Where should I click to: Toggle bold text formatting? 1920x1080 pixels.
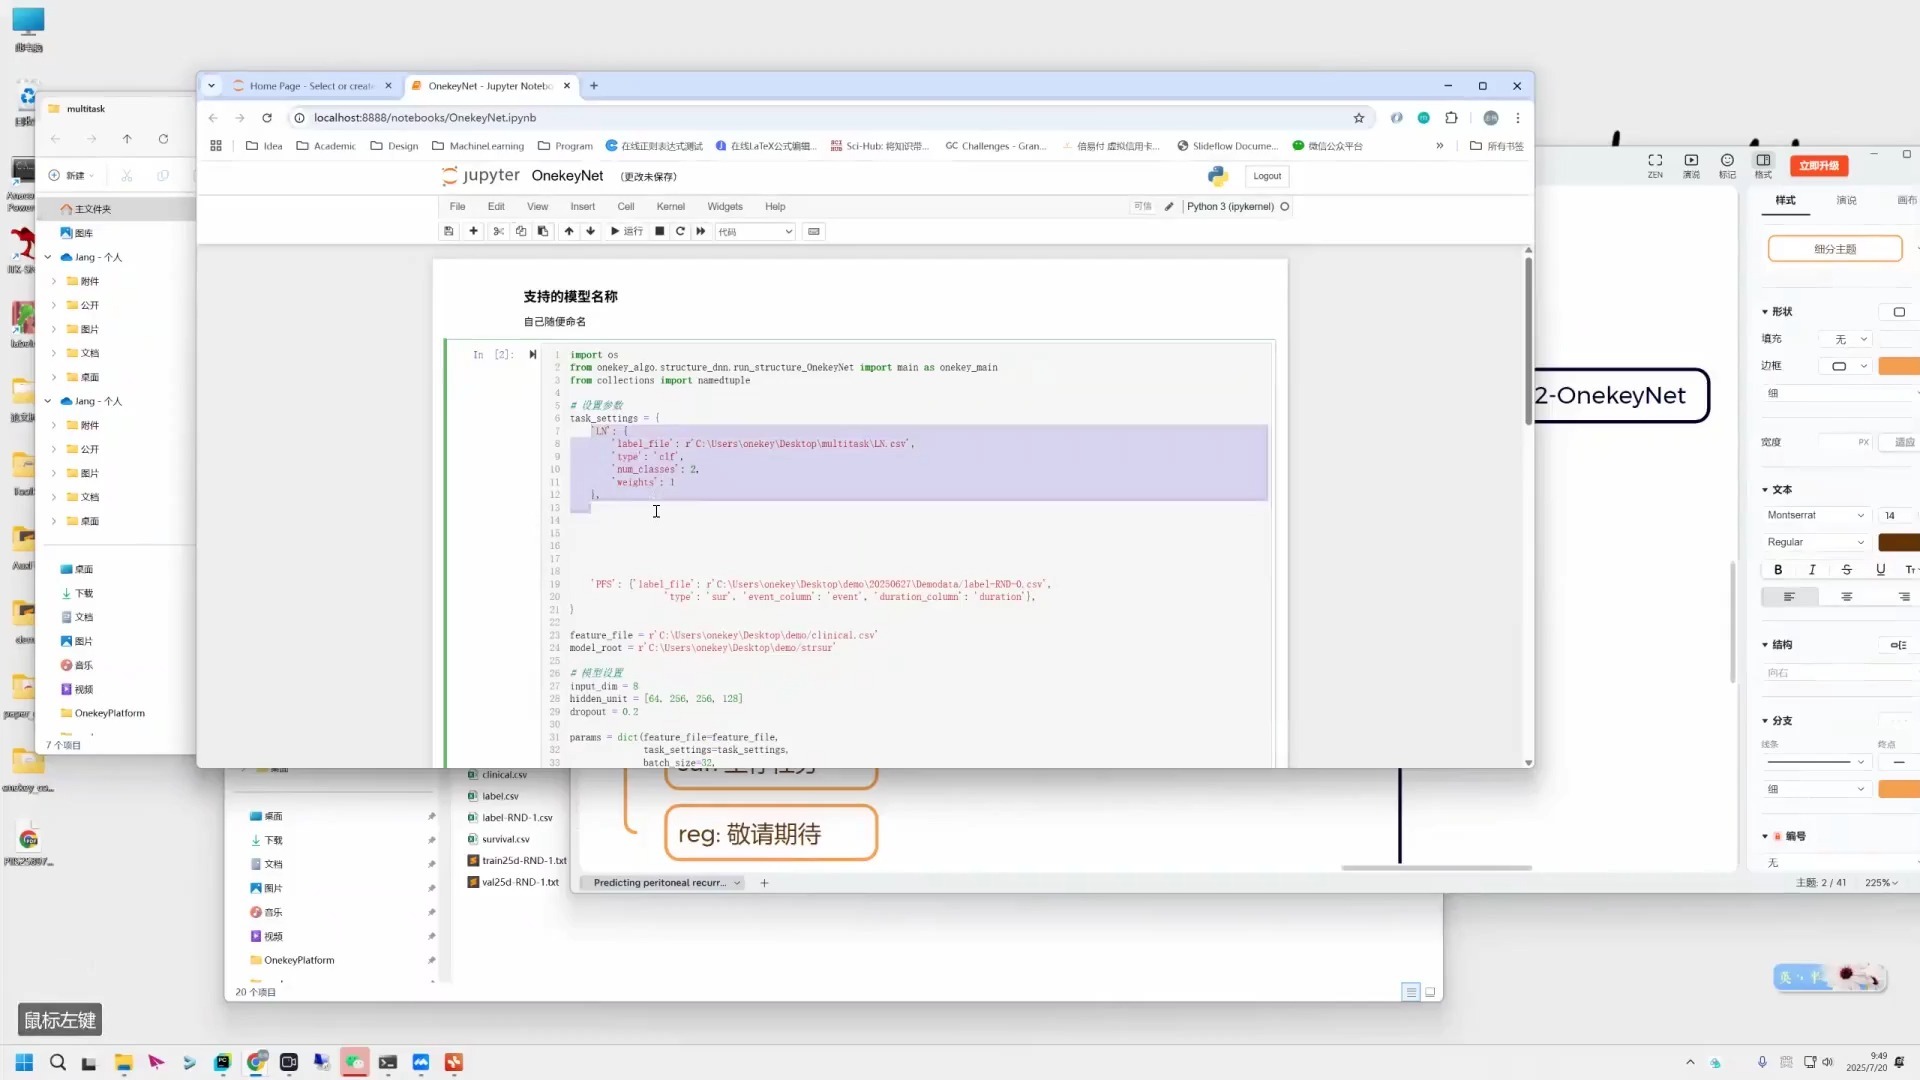point(1778,570)
